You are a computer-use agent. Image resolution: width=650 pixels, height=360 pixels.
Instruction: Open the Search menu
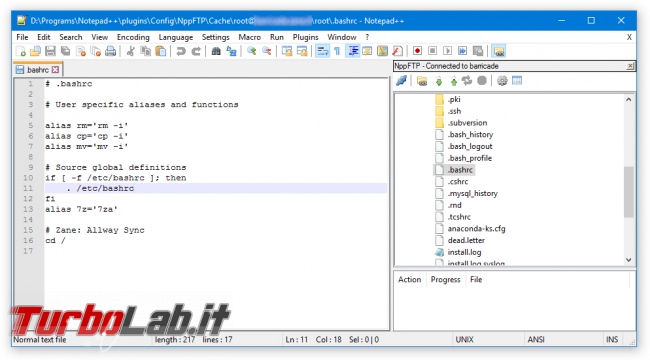[71, 37]
